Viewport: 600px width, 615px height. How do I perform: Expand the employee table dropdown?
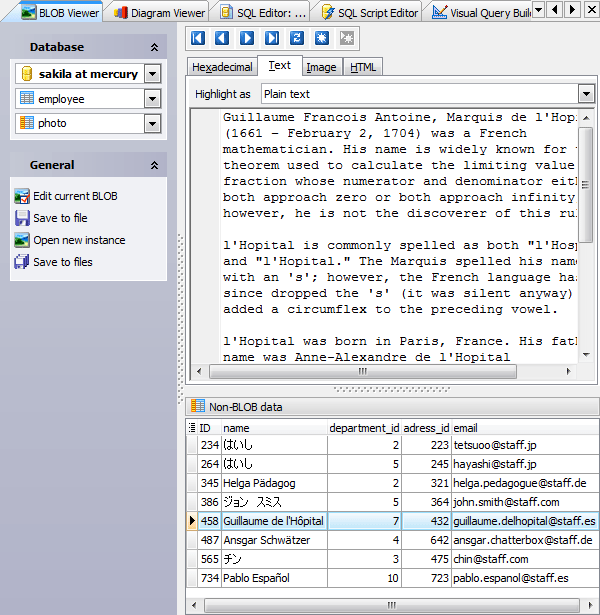coord(152,99)
